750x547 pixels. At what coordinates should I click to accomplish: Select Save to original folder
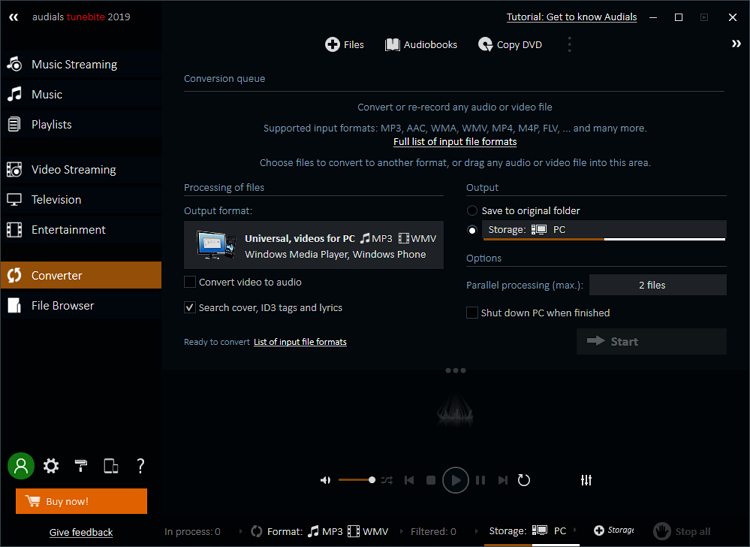pos(472,210)
